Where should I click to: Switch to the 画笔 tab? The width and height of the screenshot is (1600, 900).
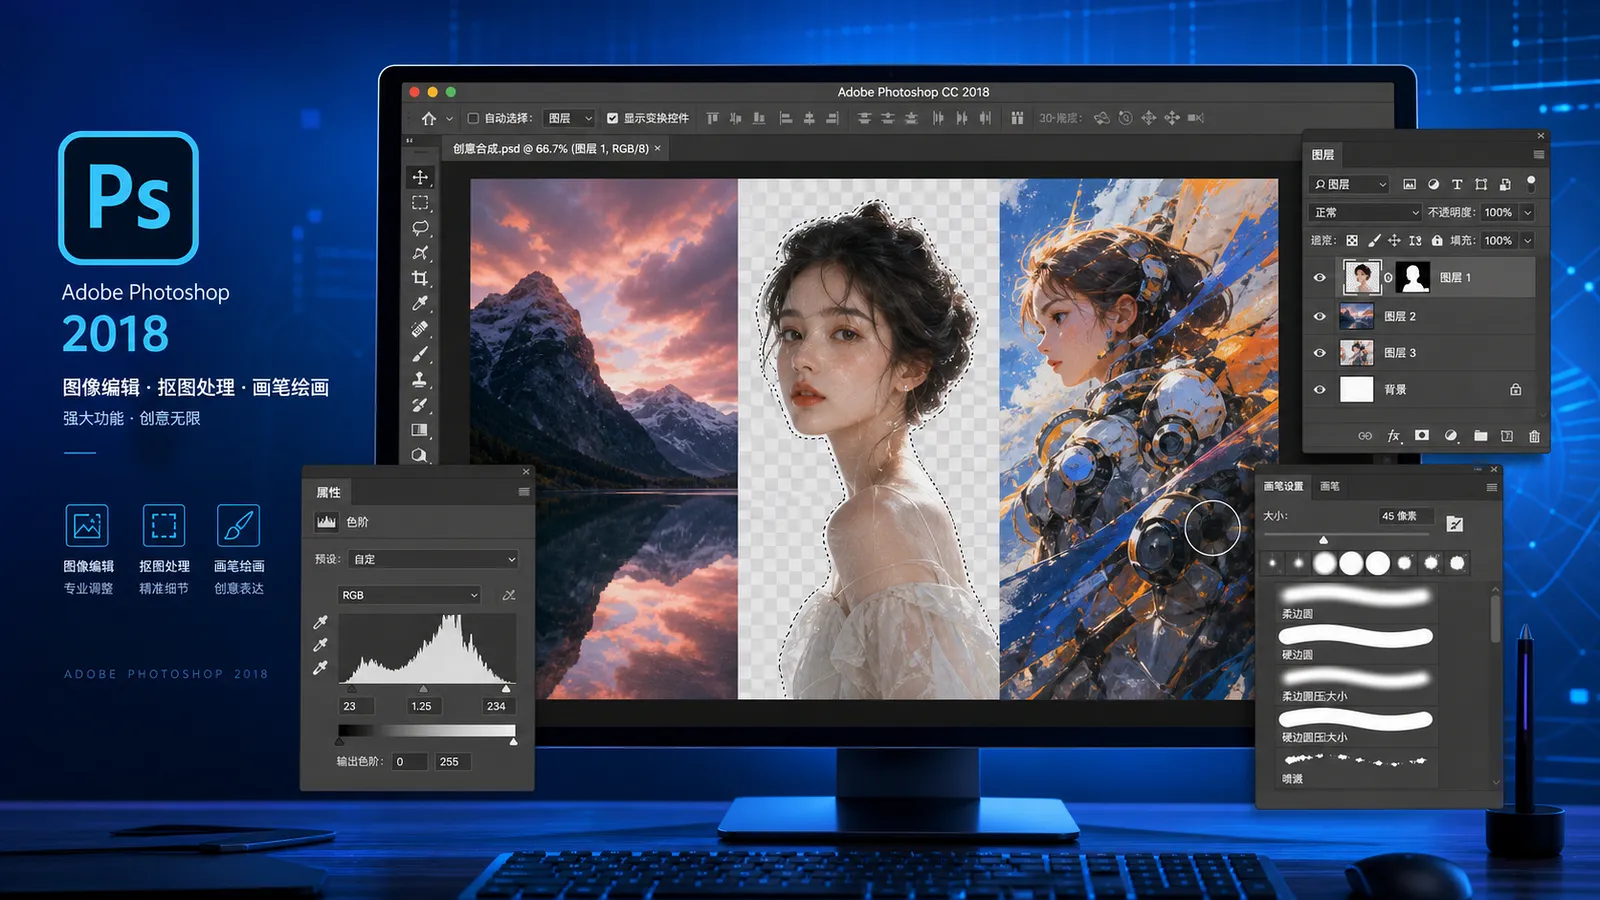(1330, 486)
